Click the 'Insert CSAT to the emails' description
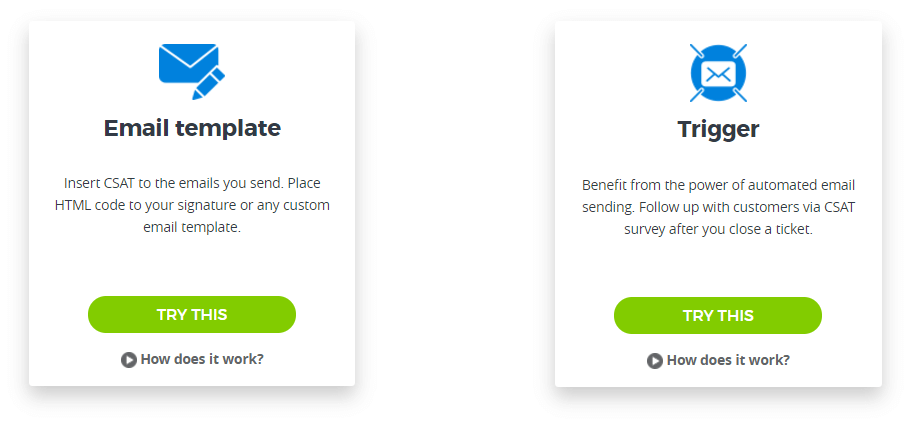Viewport: 920px width, 435px height. pyautogui.click(x=192, y=205)
